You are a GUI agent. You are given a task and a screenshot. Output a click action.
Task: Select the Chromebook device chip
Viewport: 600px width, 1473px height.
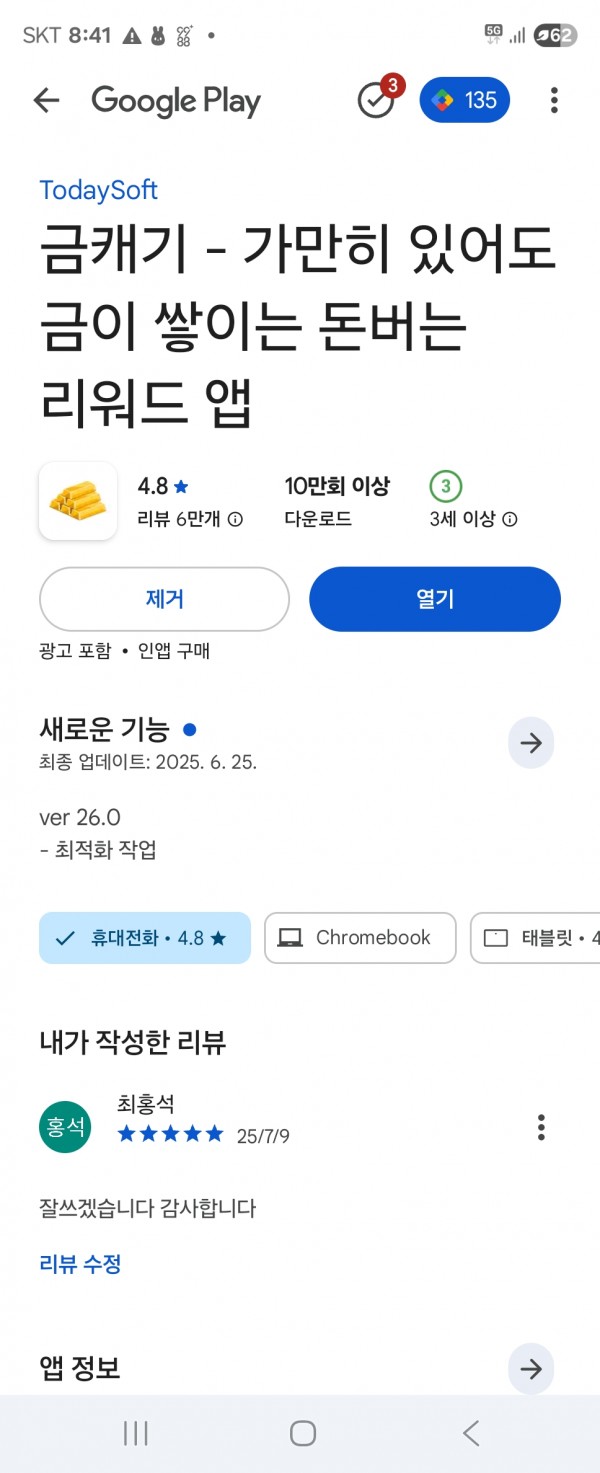click(360, 938)
